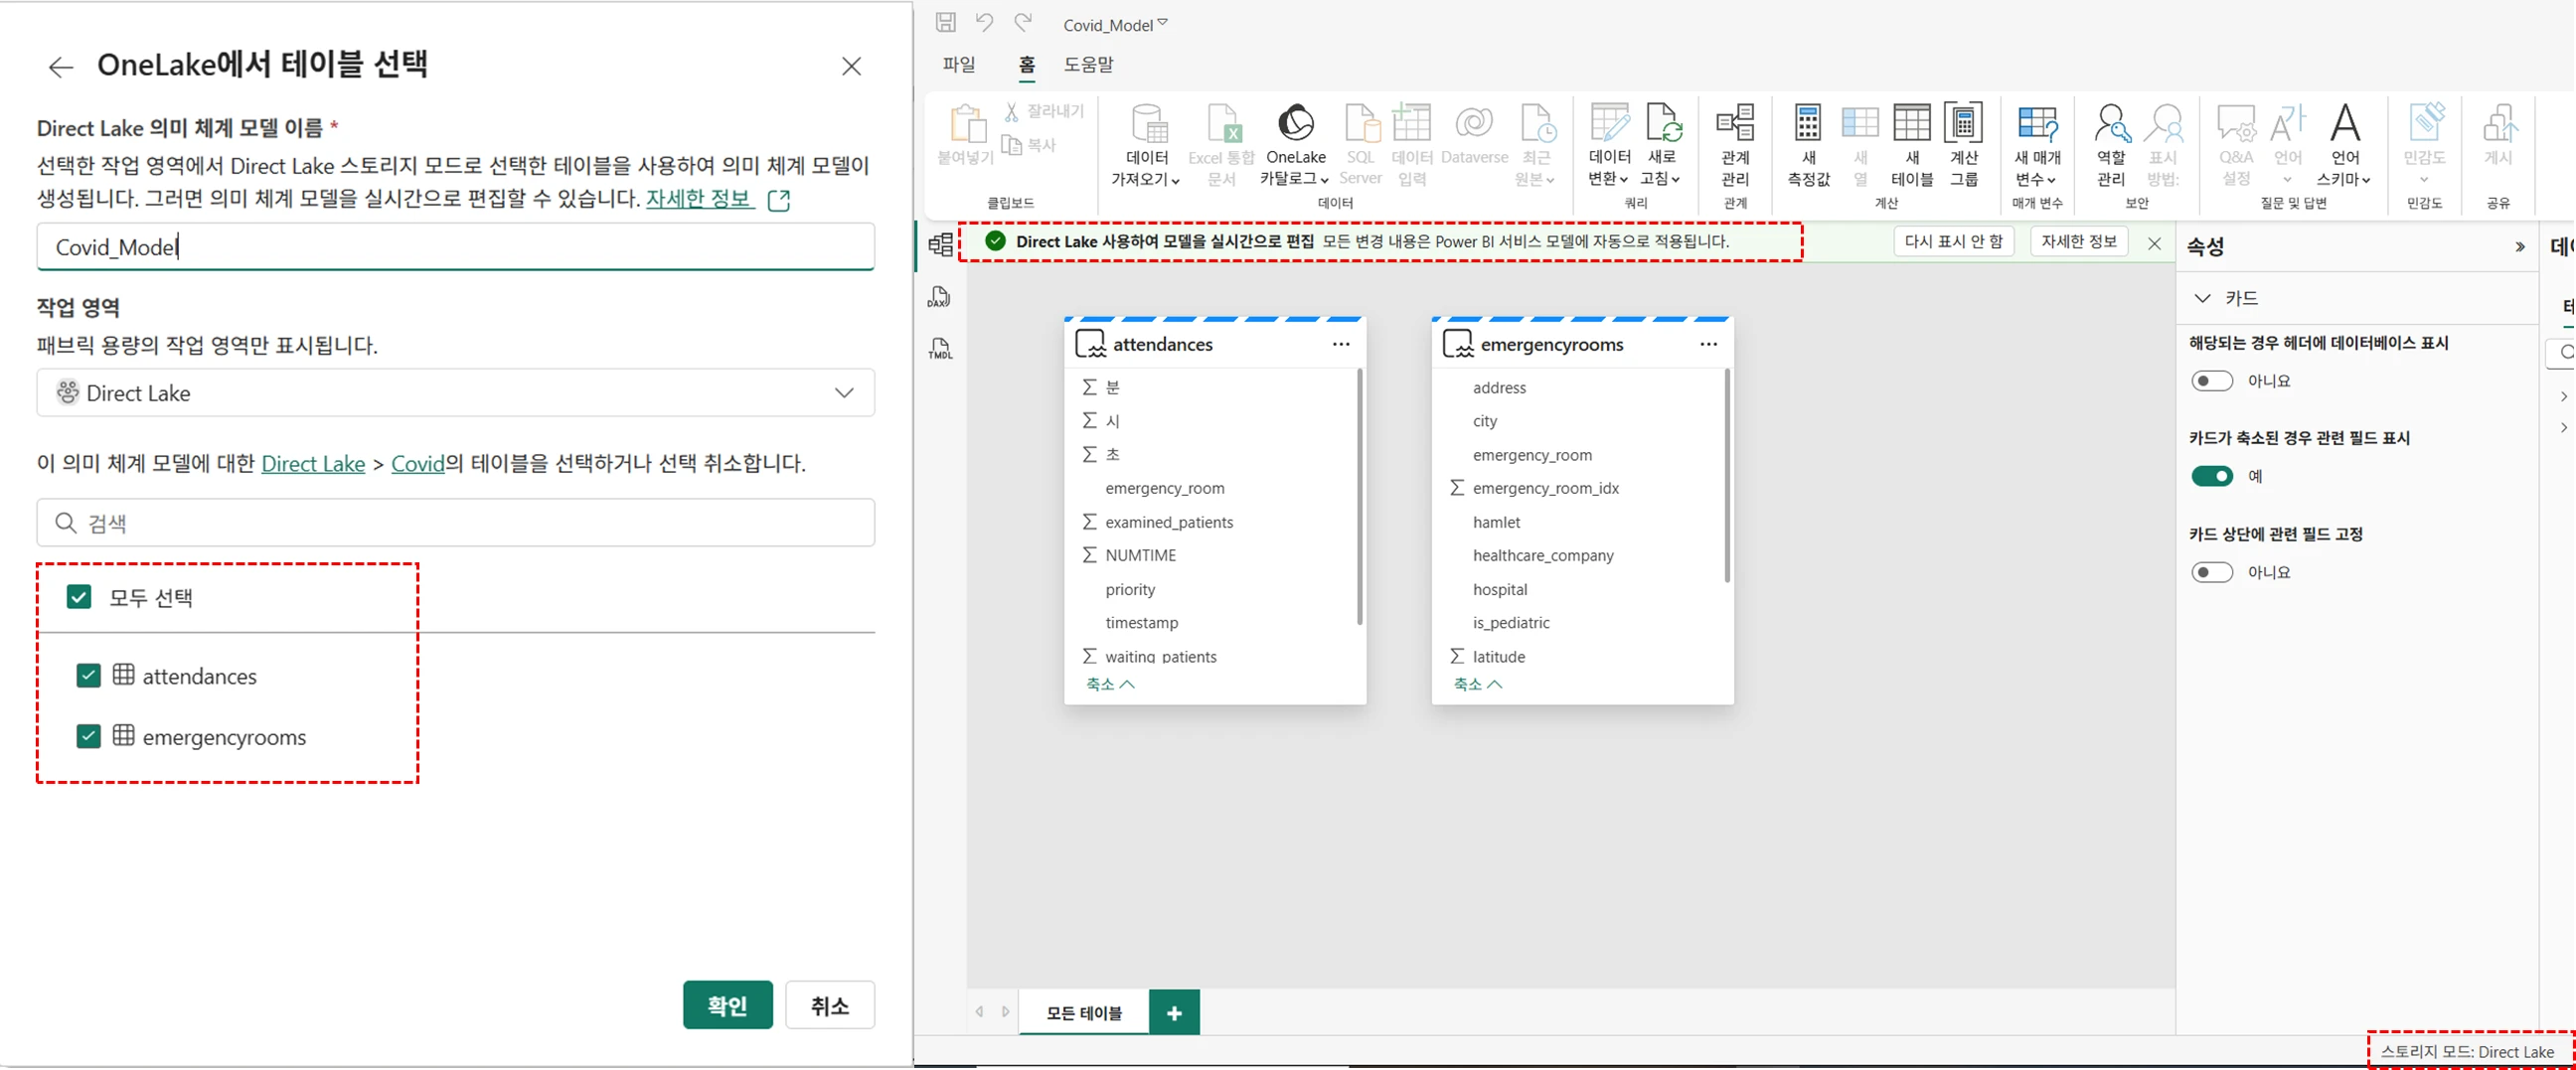Image resolution: width=2576 pixels, height=1070 pixels.
Task: Click the New table (새 테이블) icon
Action: click(1911, 126)
